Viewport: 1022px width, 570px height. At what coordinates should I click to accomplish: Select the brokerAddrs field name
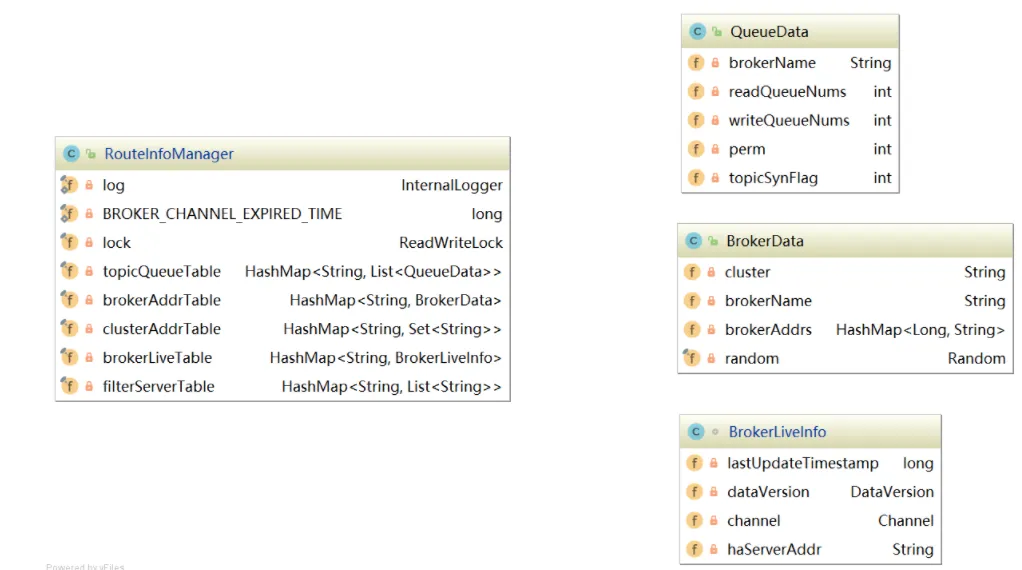click(768, 330)
